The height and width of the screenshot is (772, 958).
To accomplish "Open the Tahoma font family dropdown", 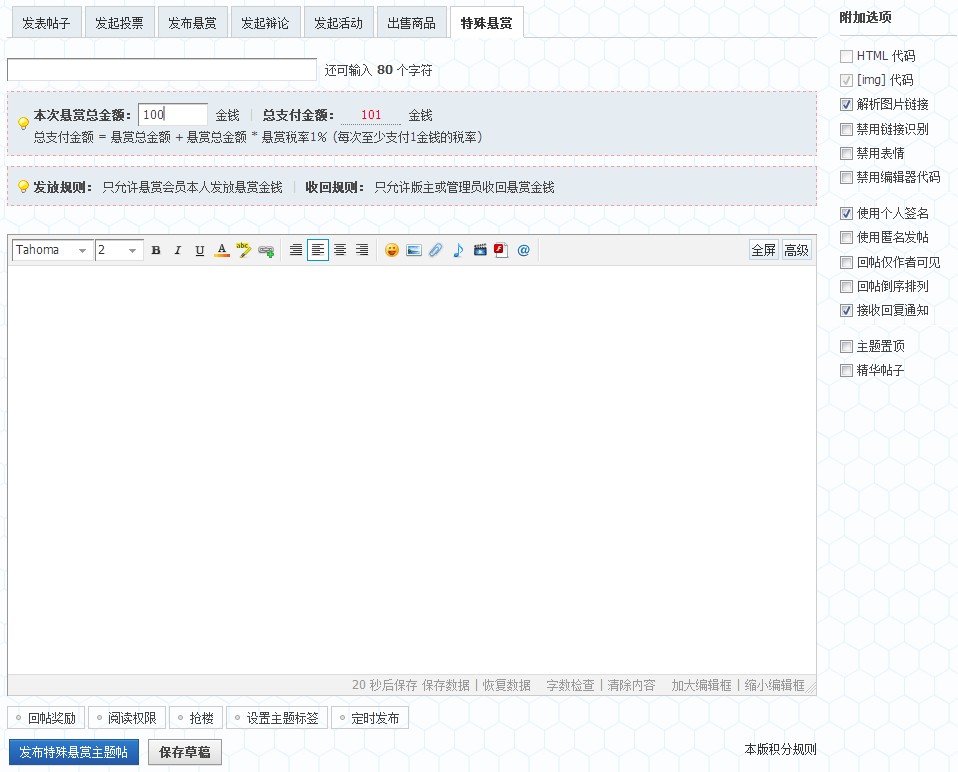I will pos(53,250).
